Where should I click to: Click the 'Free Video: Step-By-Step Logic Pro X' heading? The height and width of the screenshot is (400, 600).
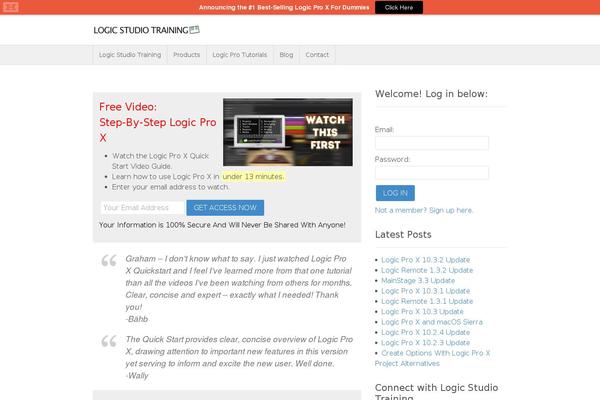click(158, 122)
